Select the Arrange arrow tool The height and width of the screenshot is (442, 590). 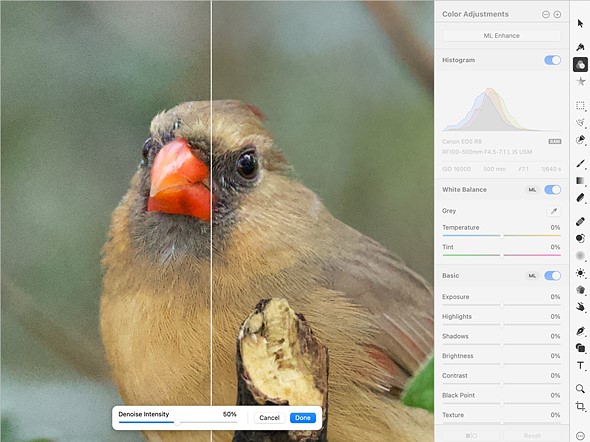tap(580, 24)
